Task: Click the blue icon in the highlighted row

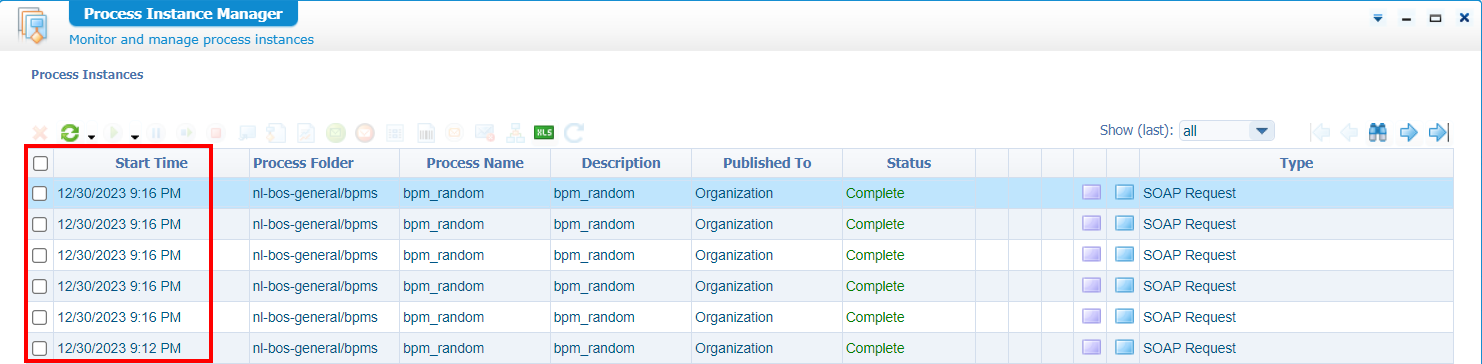Action: [x=1124, y=193]
